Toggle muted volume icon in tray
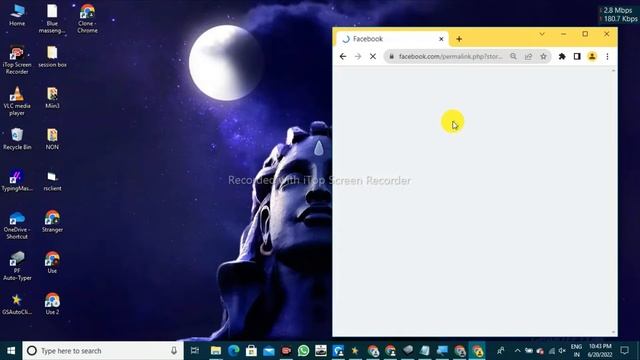 click(x=562, y=351)
